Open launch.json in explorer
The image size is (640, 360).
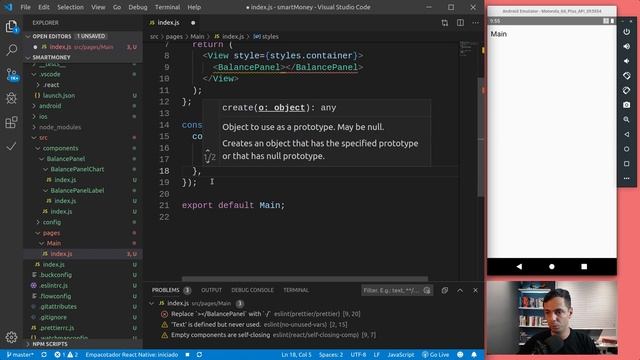coord(59,96)
